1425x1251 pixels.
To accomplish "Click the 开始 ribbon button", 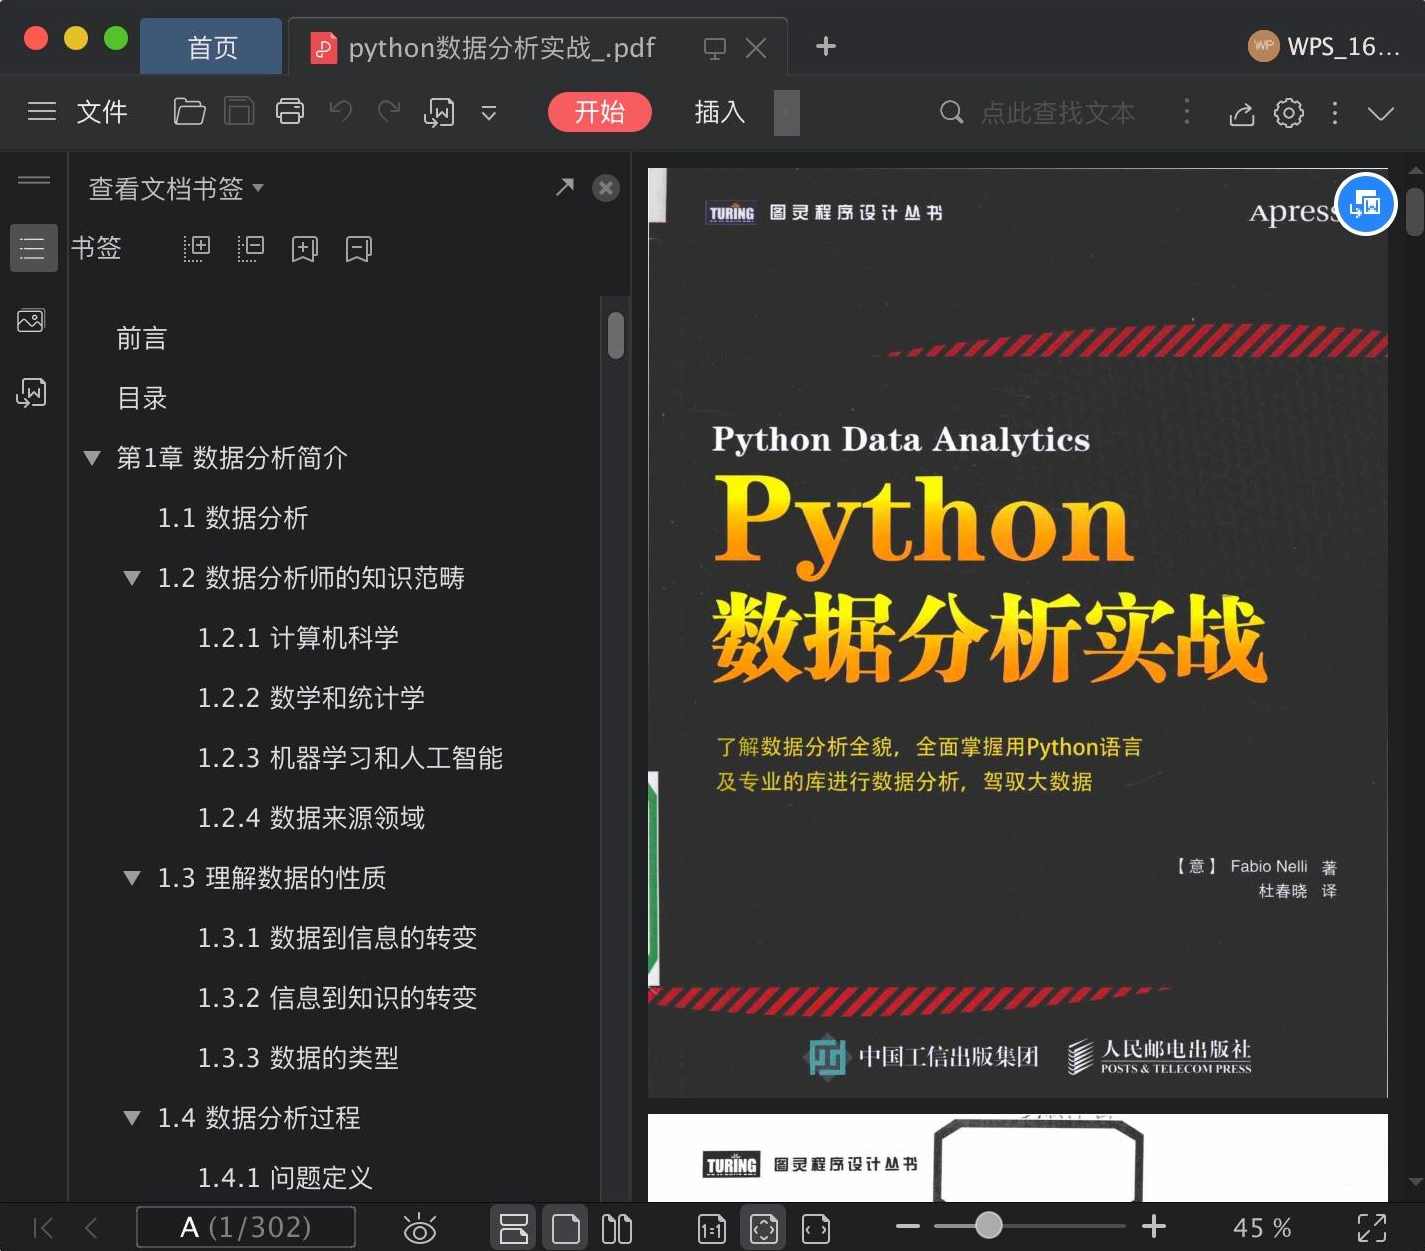I will click(599, 112).
